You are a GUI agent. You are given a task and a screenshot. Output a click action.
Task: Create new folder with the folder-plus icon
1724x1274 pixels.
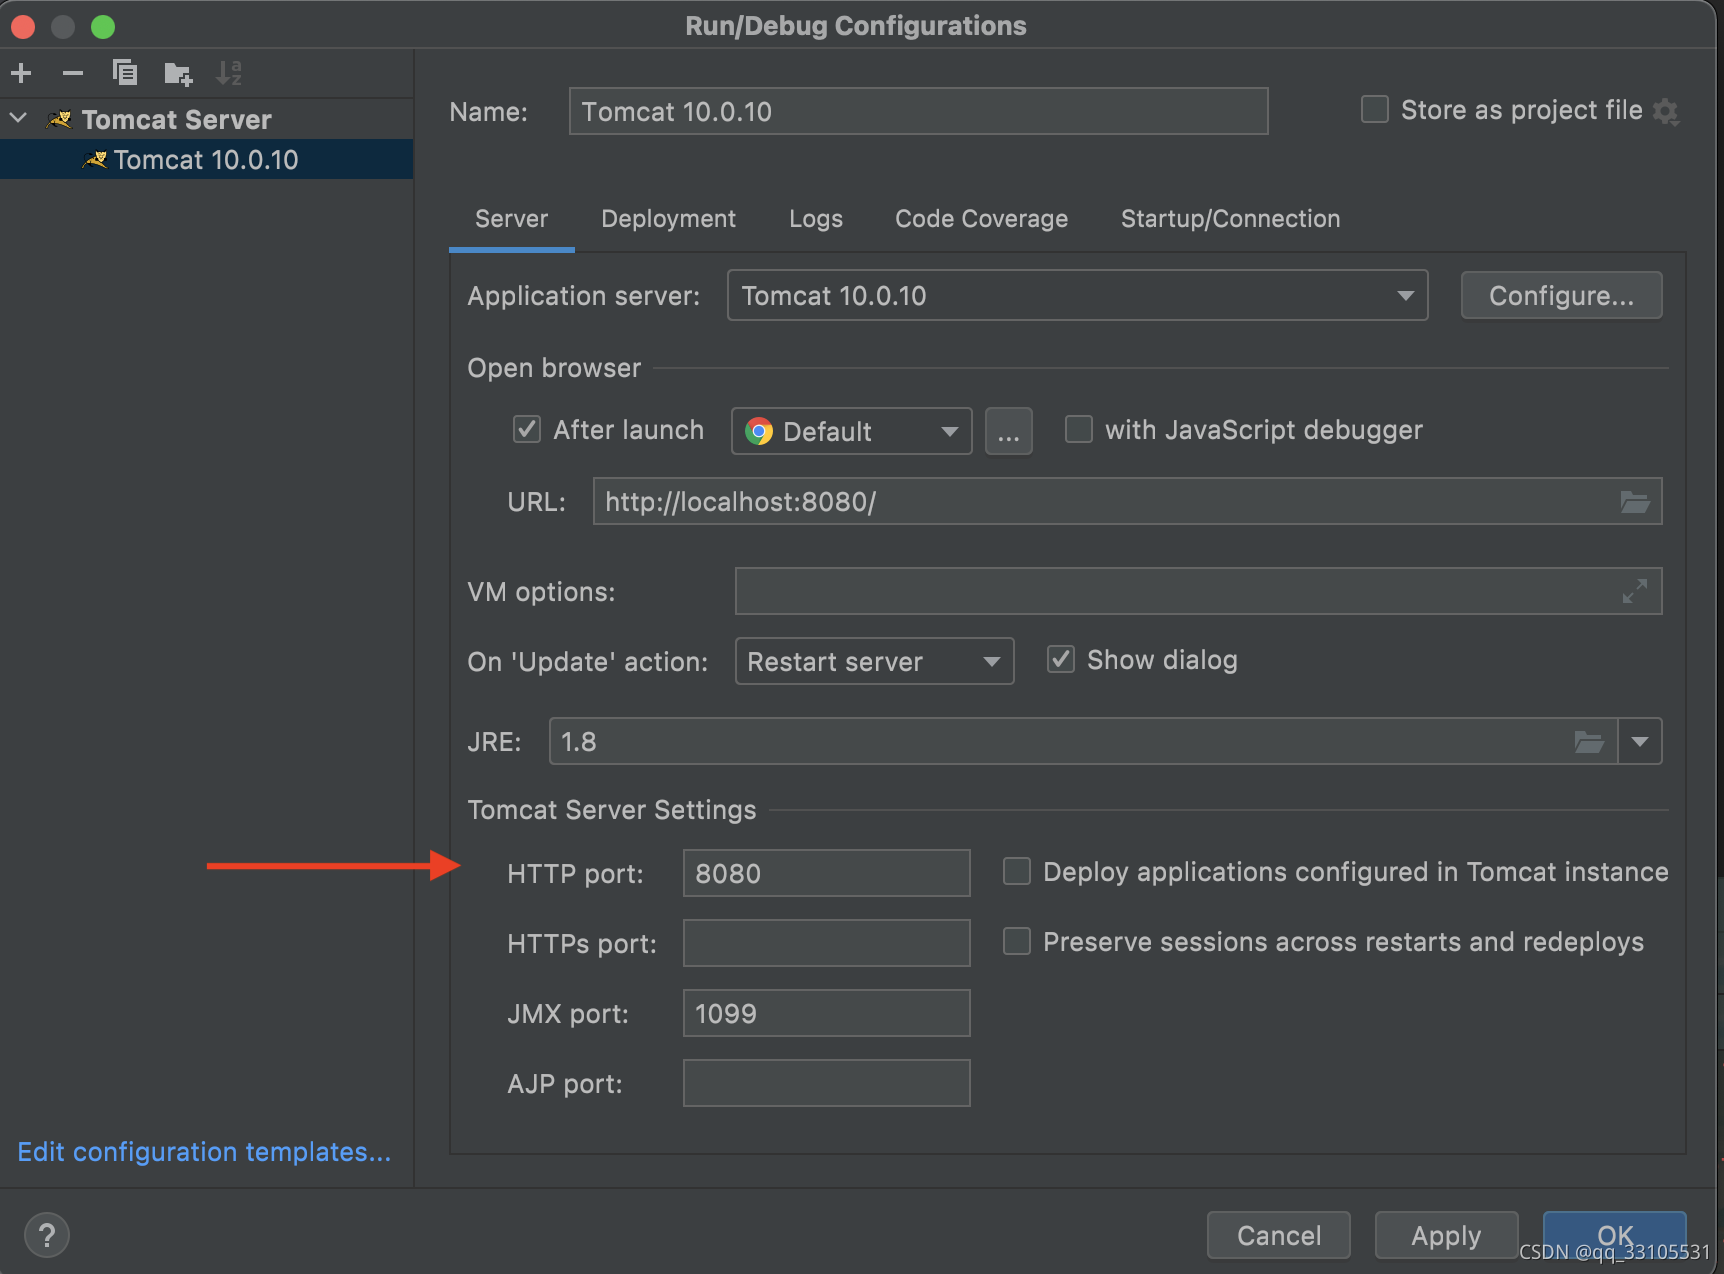(x=178, y=73)
